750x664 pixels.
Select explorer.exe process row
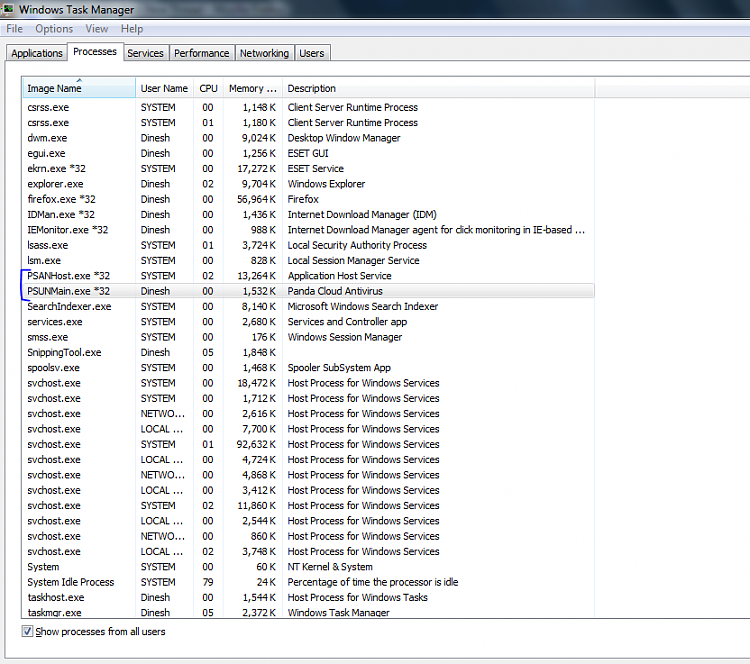[x=309, y=184]
